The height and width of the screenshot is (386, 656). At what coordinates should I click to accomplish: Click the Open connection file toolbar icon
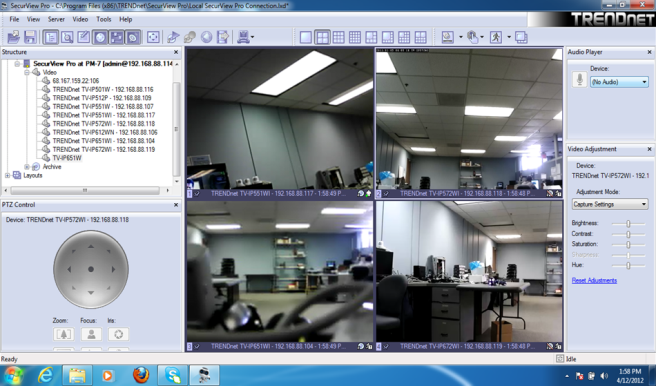click(x=13, y=37)
